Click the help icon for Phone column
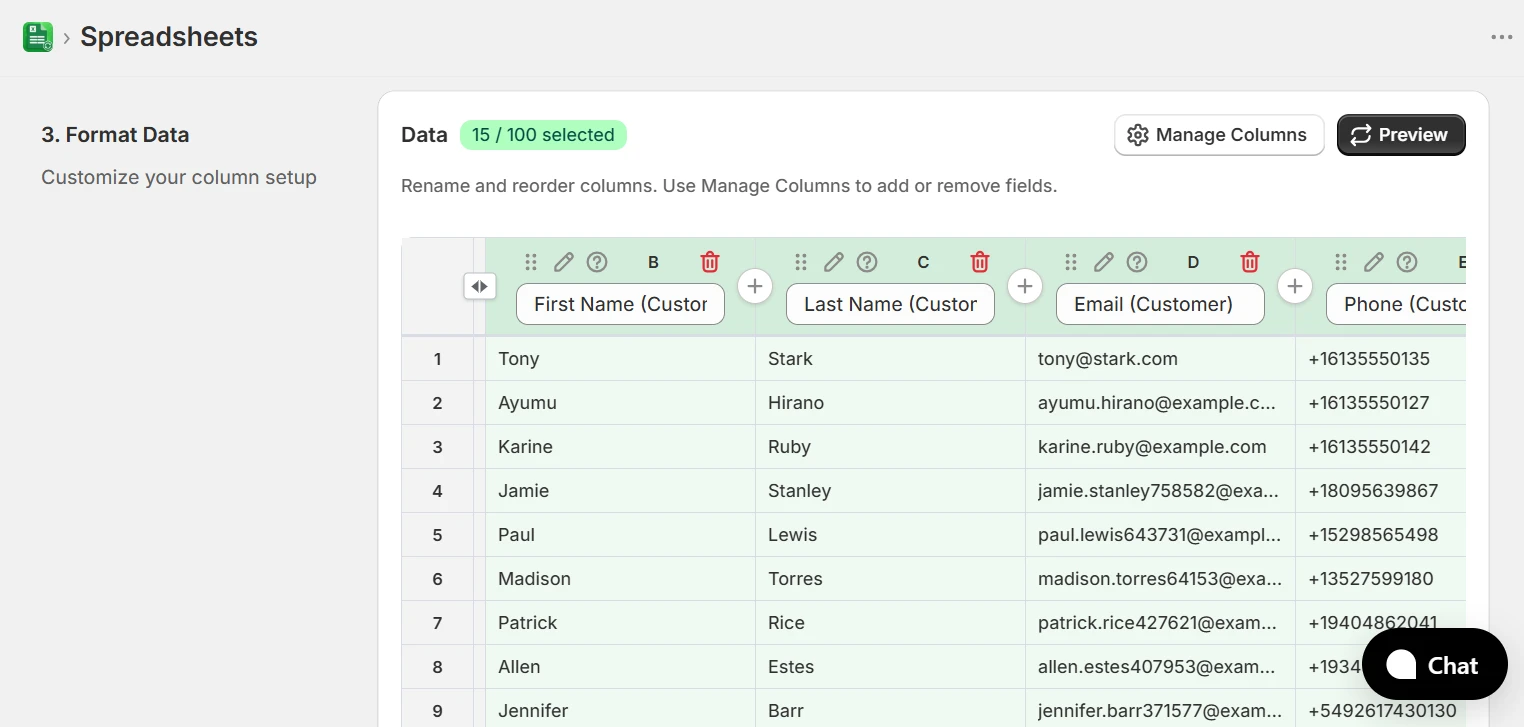The height and width of the screenshot is (727, 1524). pyautogui.click(x=1407, y=262)
